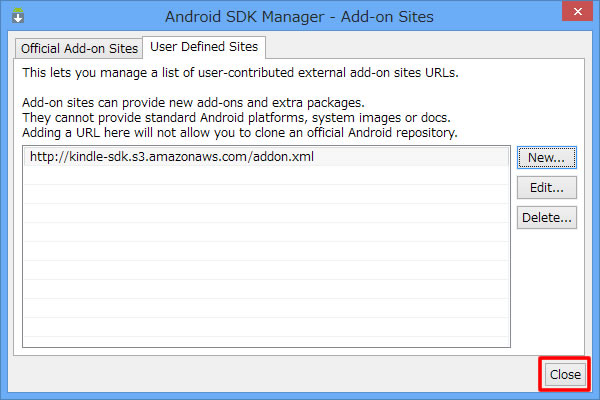Open the Edit... dialog for the selected site

(x=546, y=188)
